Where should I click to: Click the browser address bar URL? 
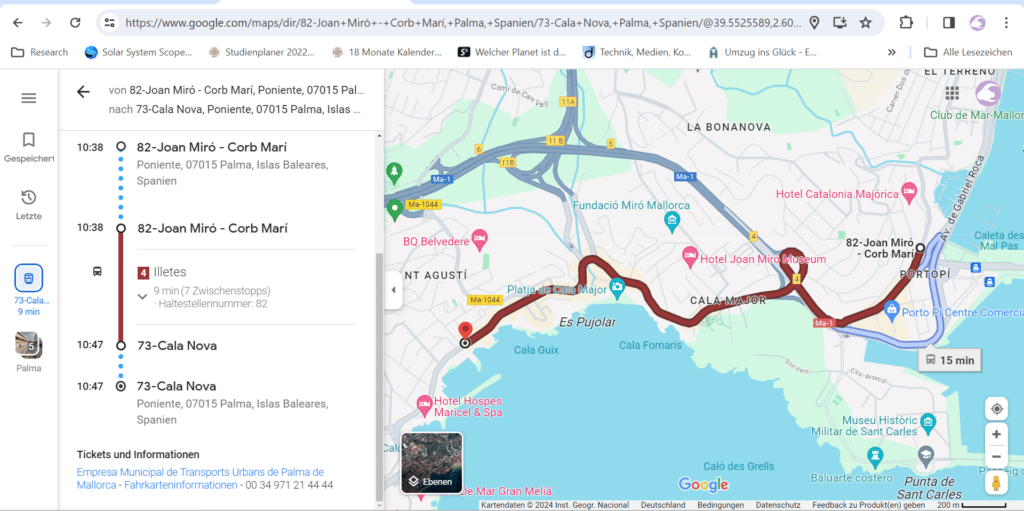(462, 23)
